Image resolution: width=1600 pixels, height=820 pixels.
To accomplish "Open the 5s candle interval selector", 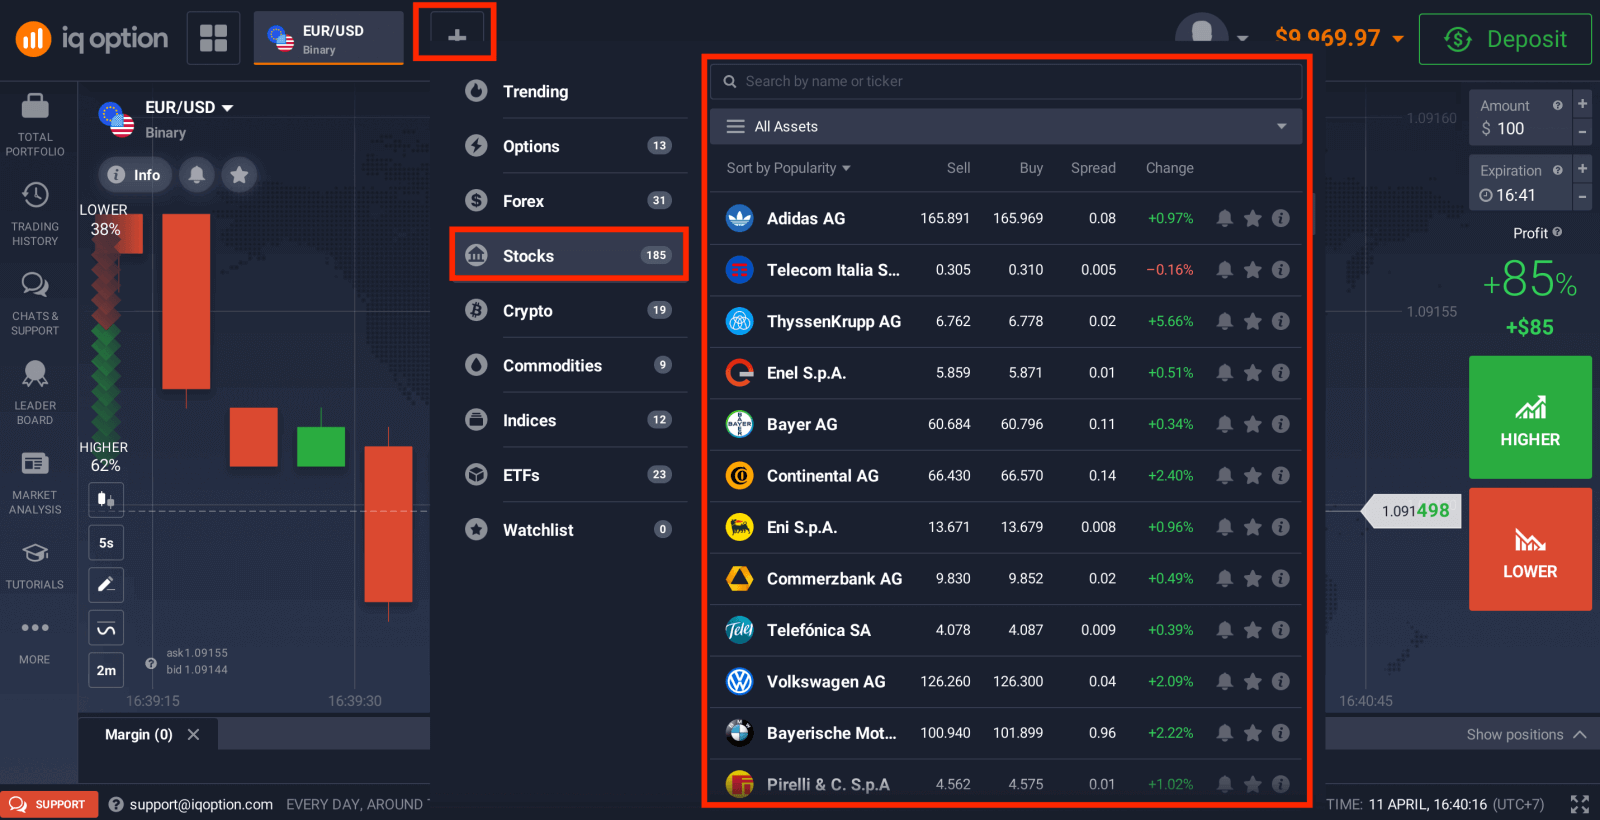I will coord(106,543).
